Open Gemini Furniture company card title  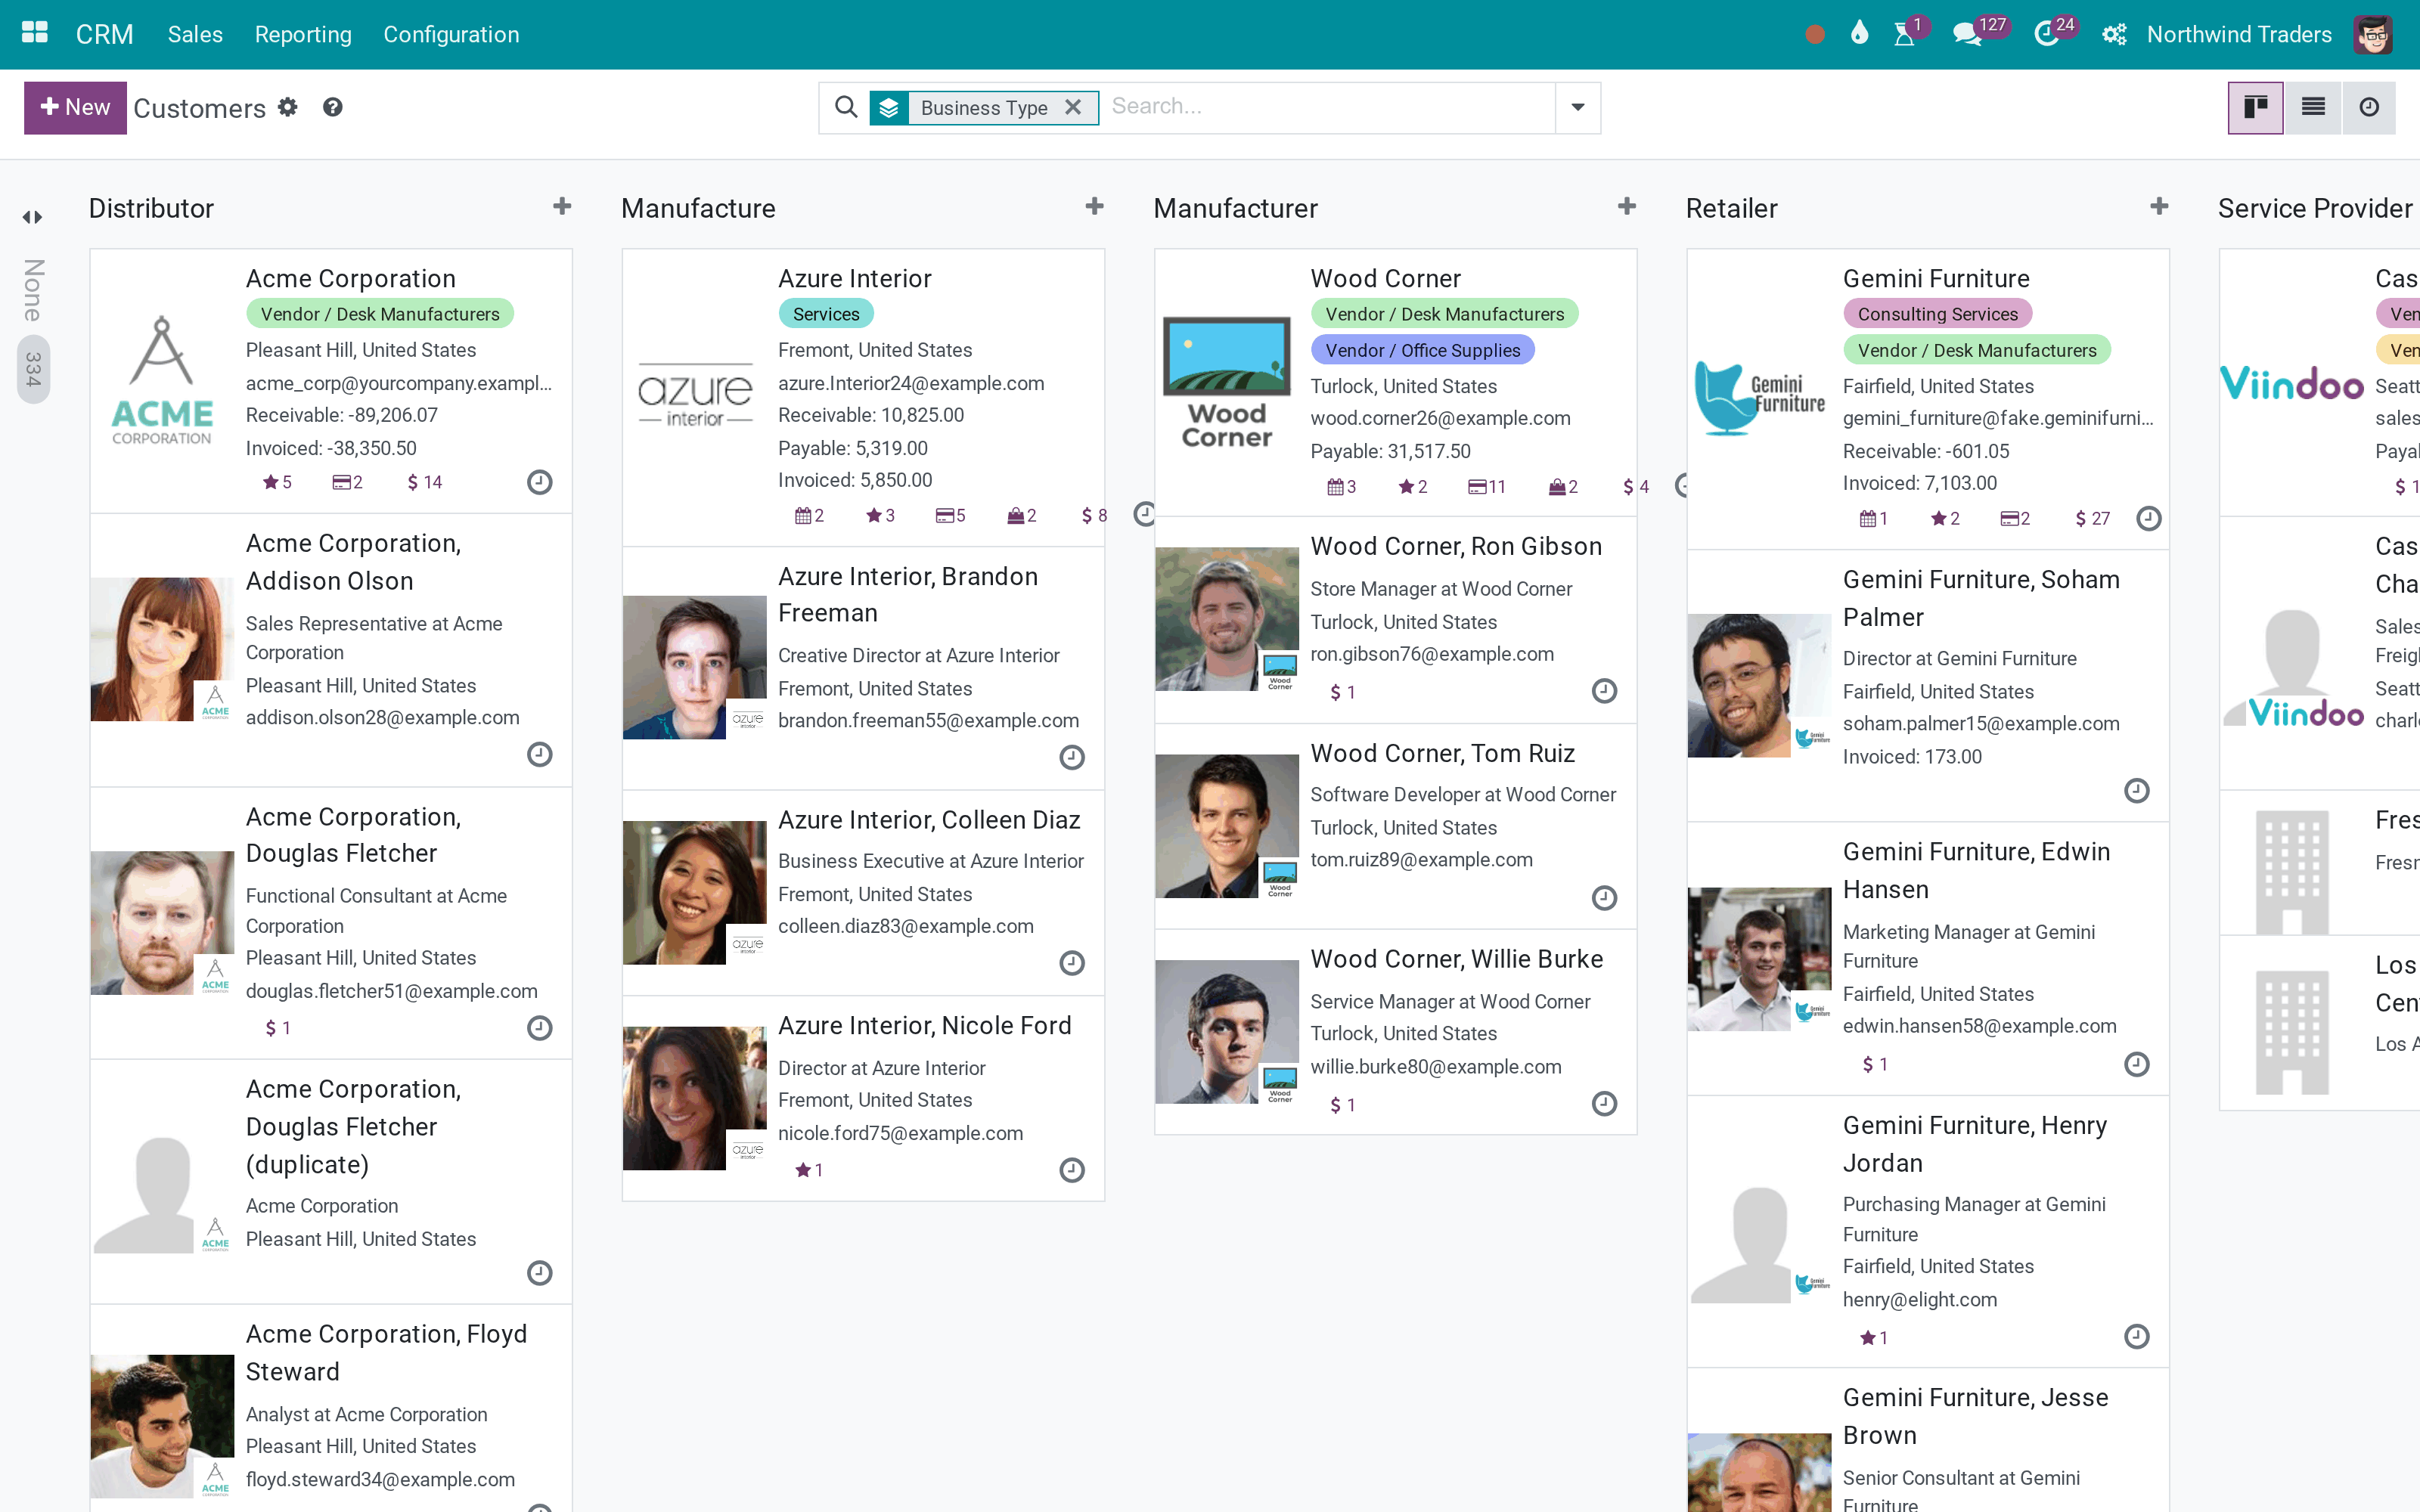click(x=1936, y=279)
